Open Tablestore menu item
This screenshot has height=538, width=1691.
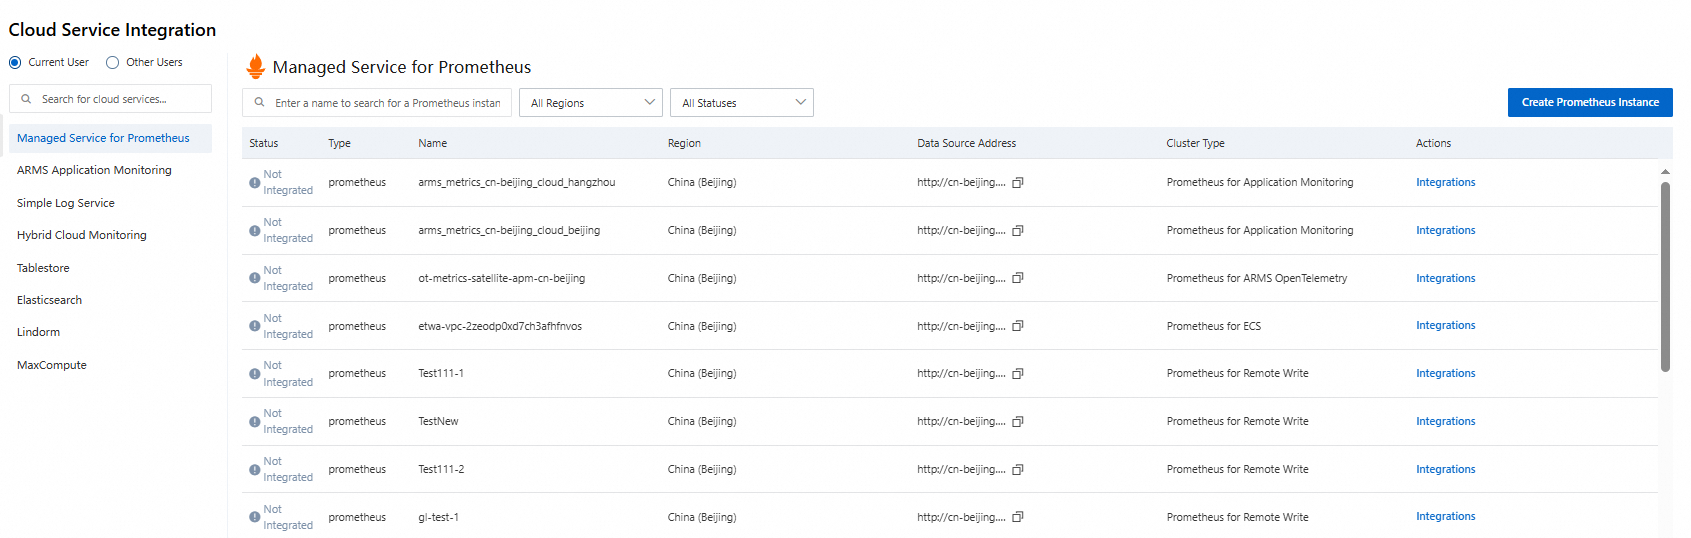pos(110,268)
